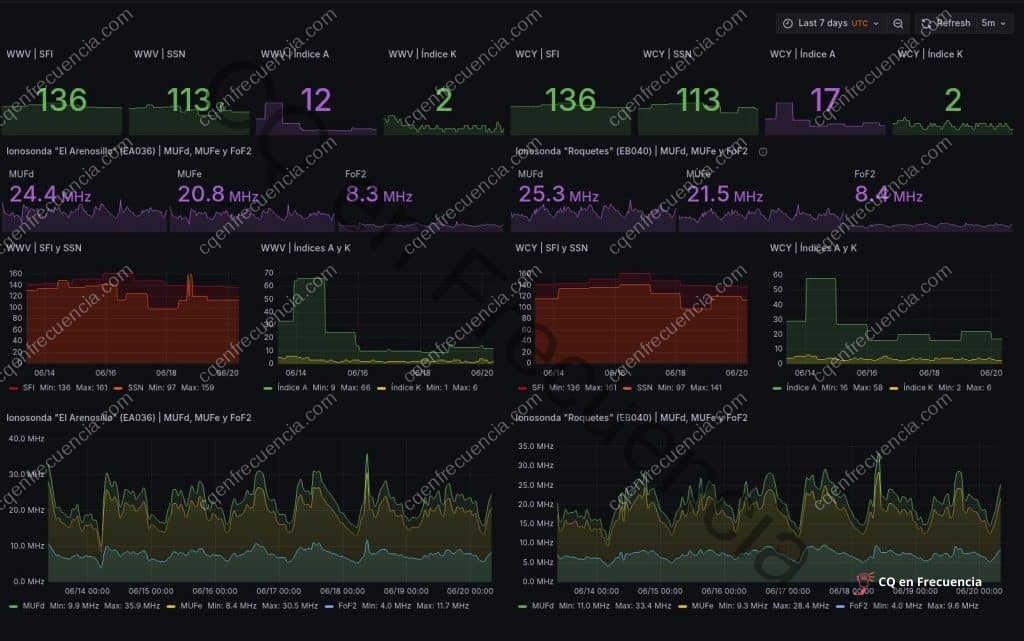Click the WWV SFI value 136

(x=62, y=100)
